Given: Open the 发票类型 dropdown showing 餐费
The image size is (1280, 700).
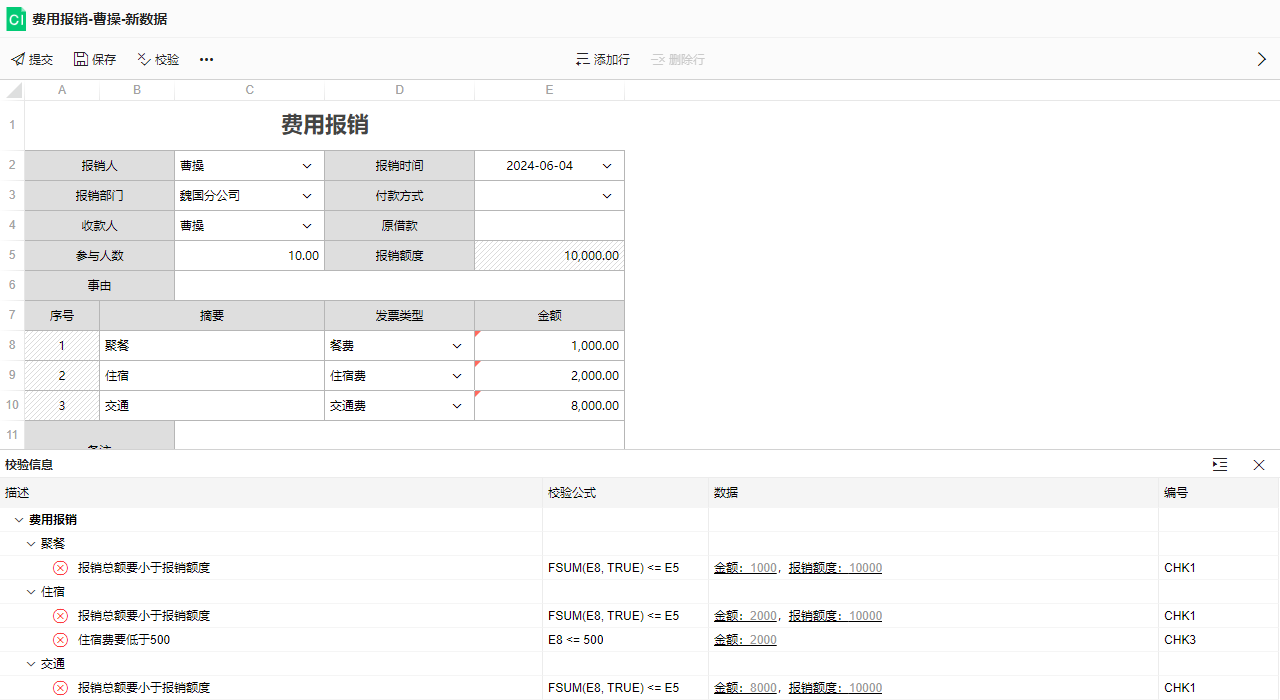Looking at the screenshot, I should pyautogui.click(x=456, y=346).
